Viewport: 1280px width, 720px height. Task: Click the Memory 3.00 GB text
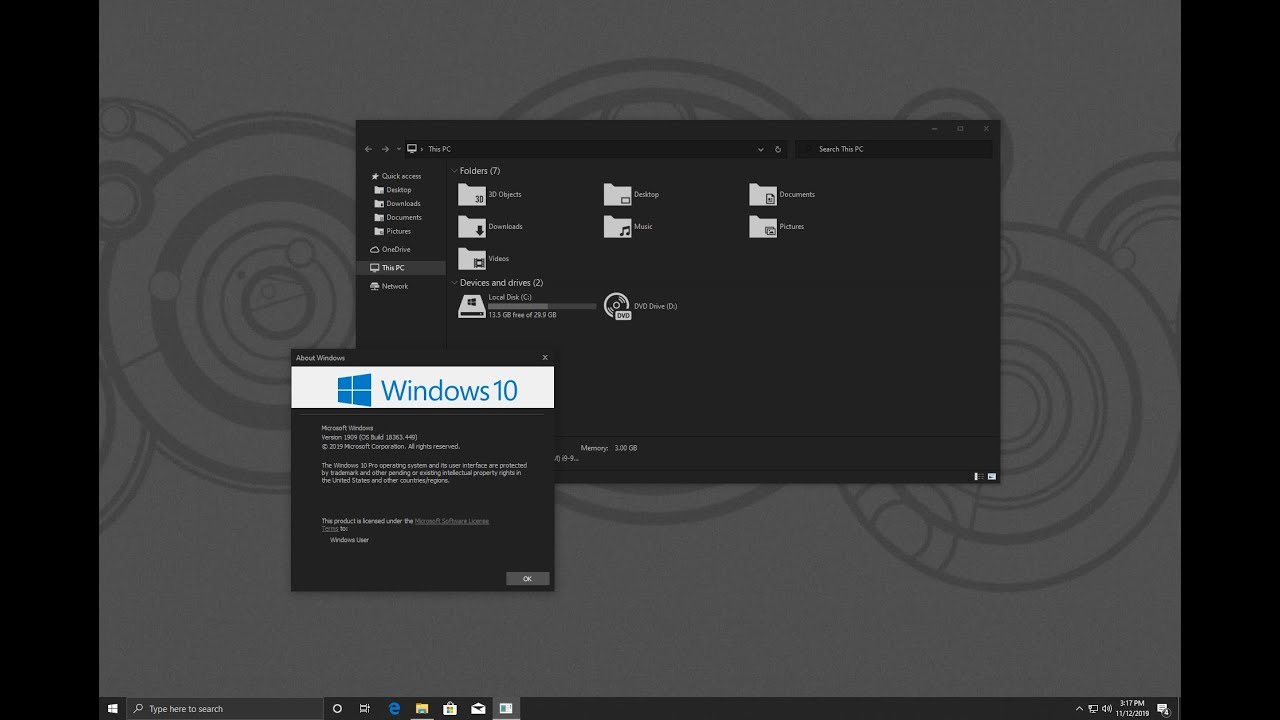pos(609,448)
